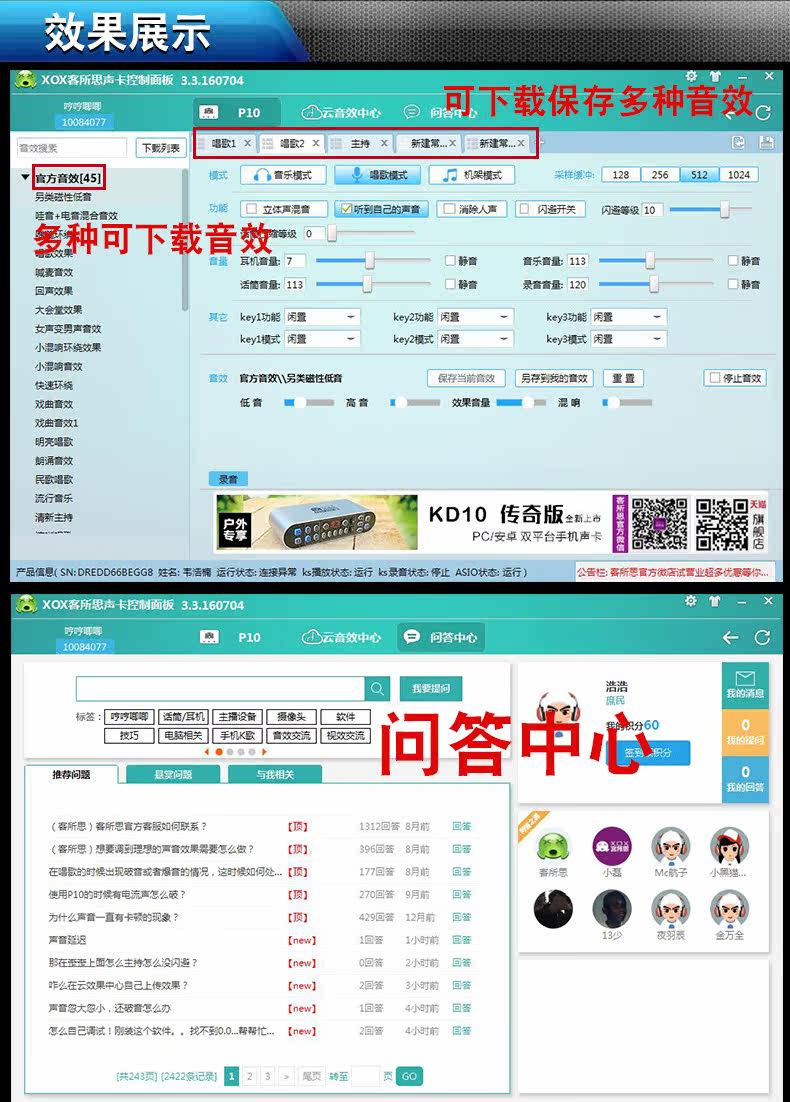
Task: Click 耳机音量 slider handle
Action: coord(369,261)
